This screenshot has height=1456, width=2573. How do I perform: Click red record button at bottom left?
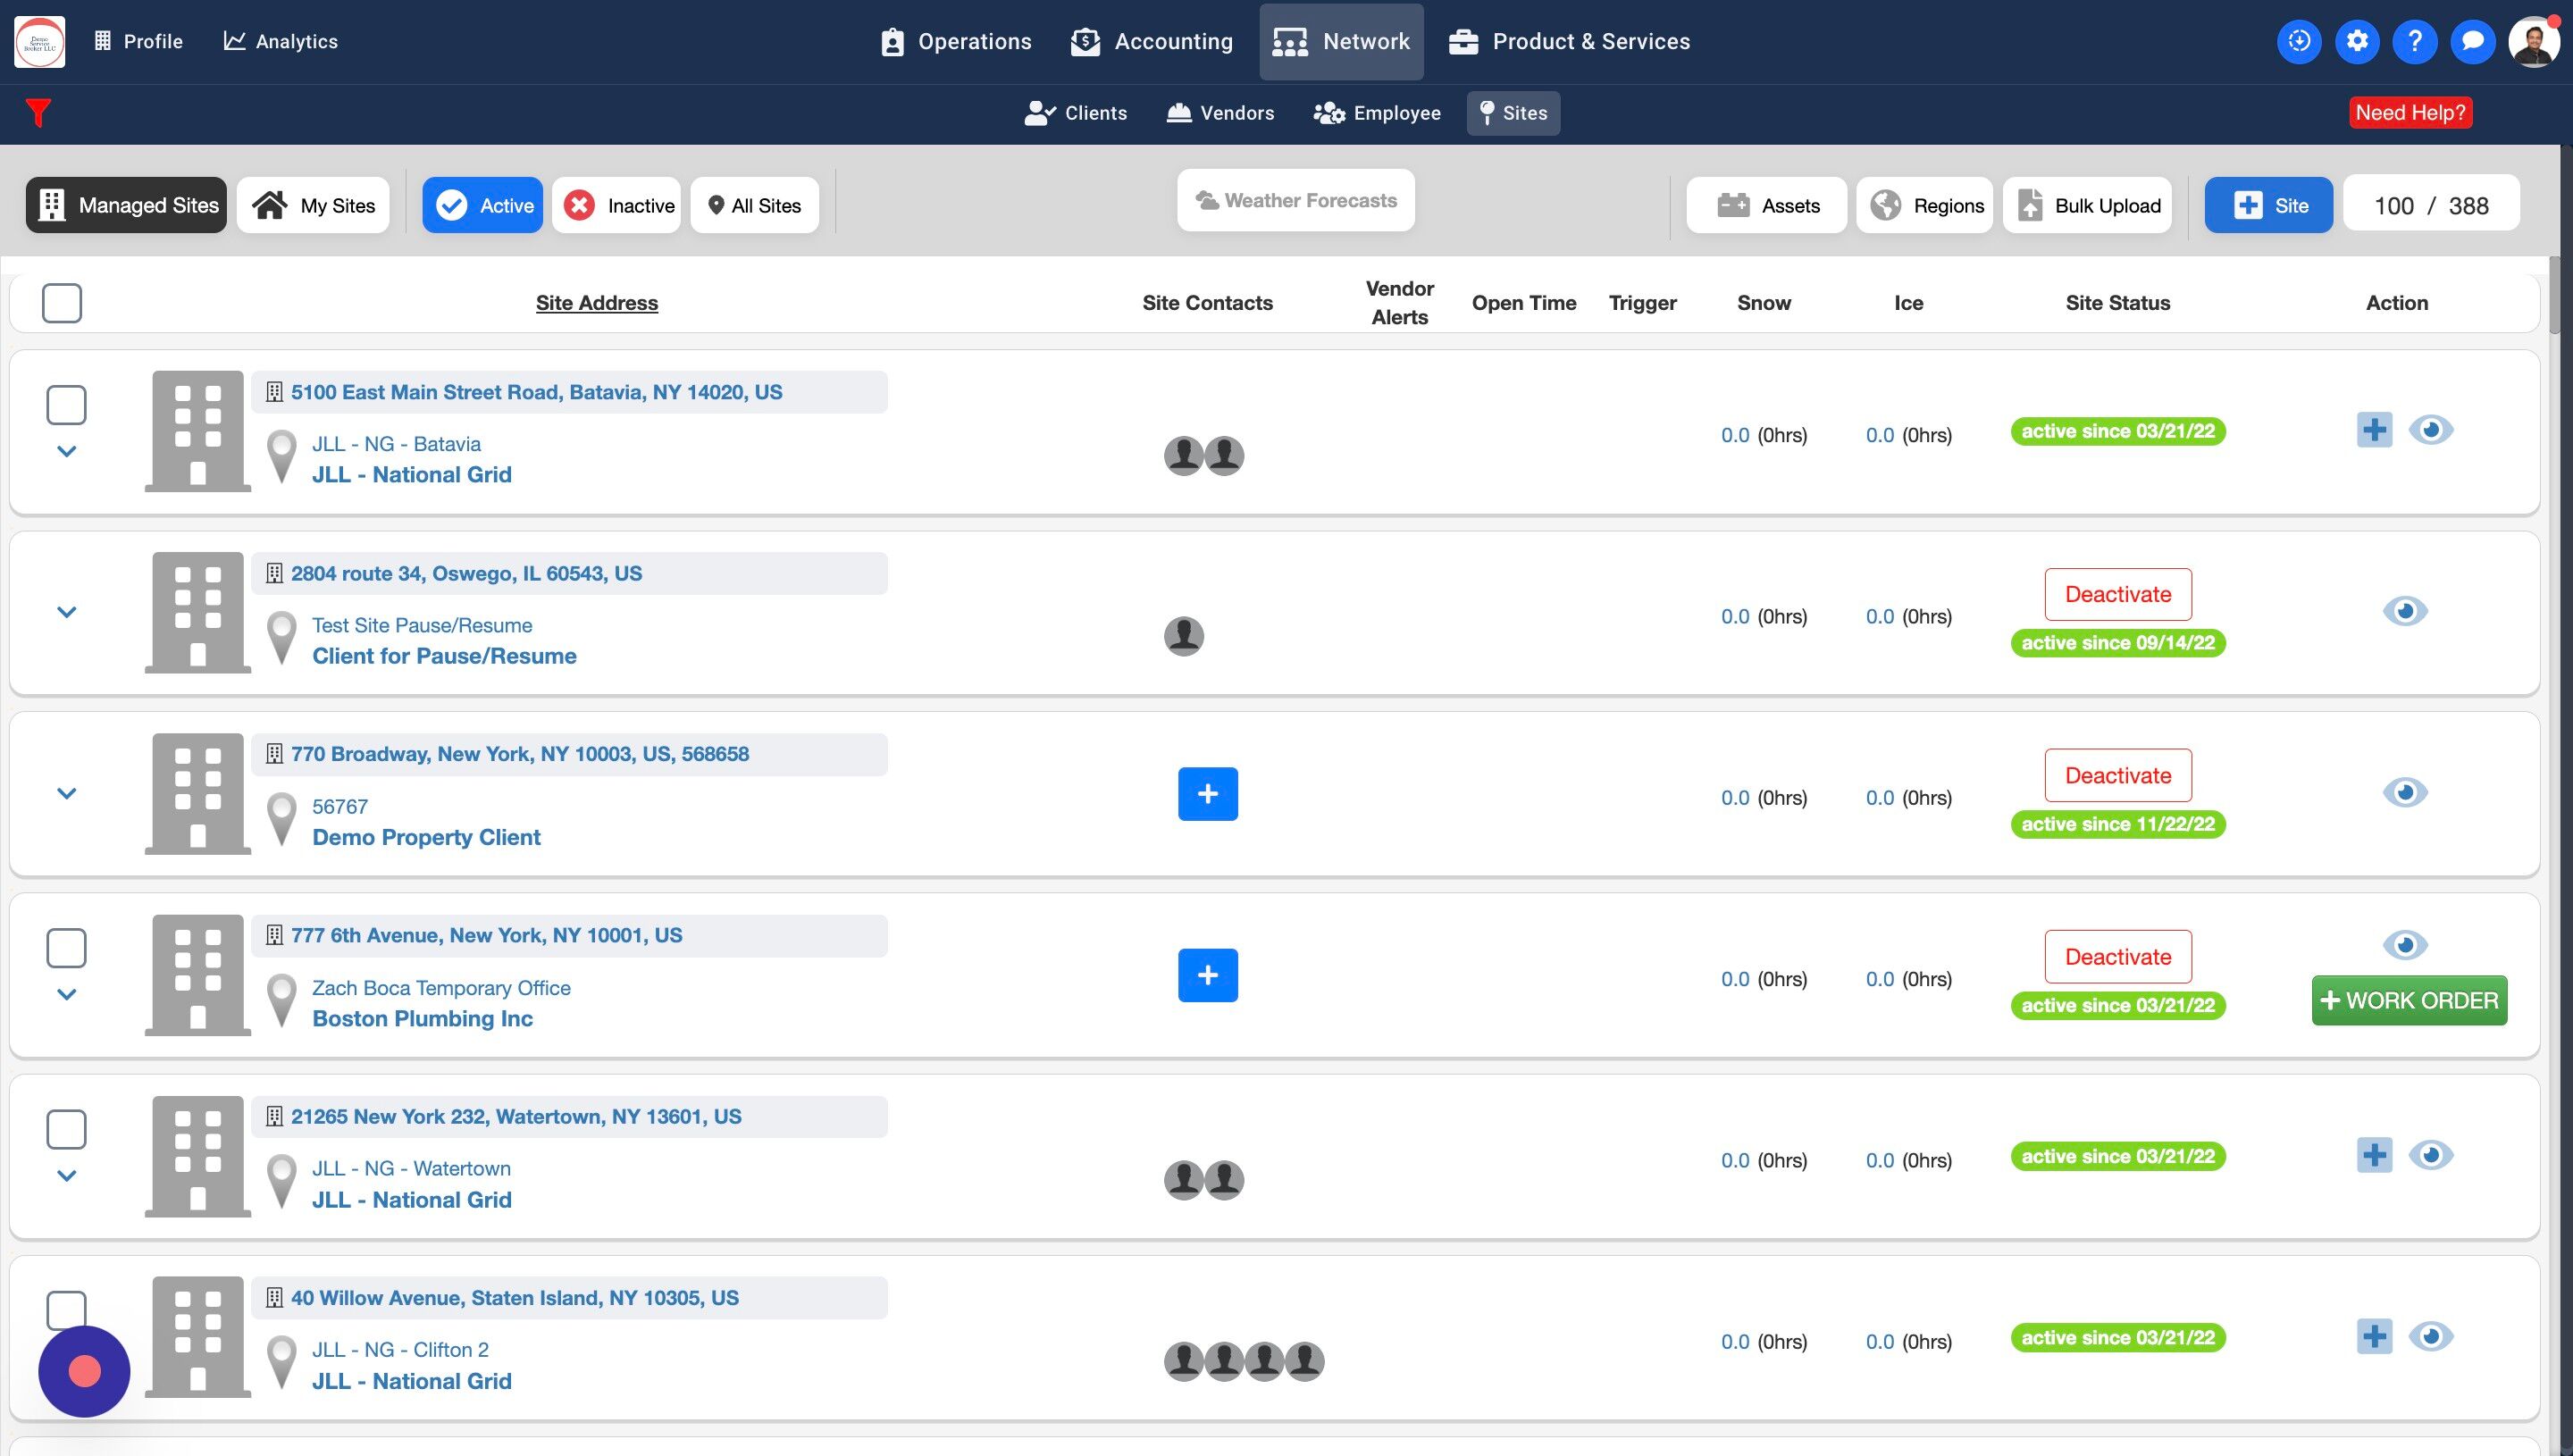84,1371
